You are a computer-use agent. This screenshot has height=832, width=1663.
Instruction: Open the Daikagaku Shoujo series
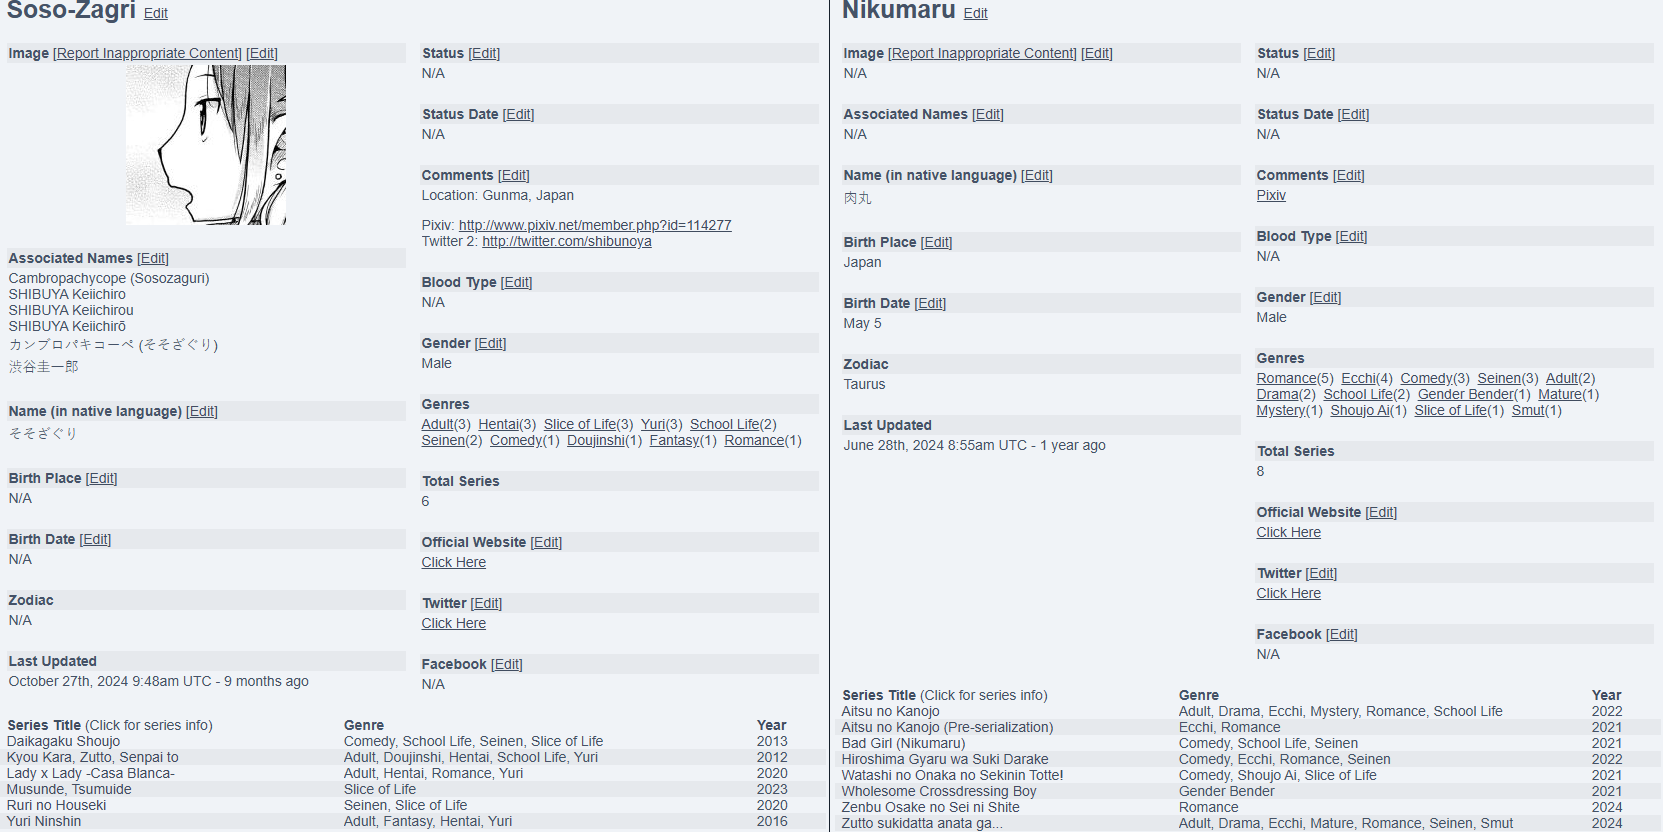click(63, 741)
